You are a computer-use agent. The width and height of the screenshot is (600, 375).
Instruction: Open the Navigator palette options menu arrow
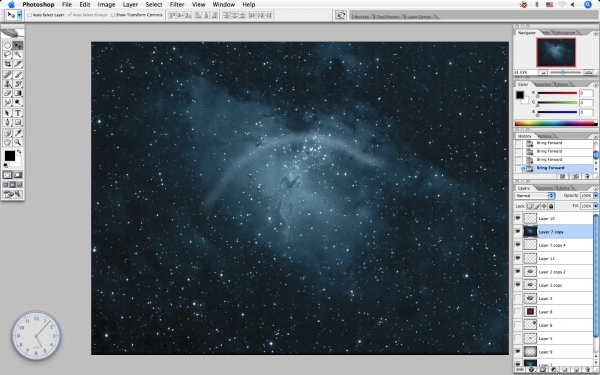[595, 33]
